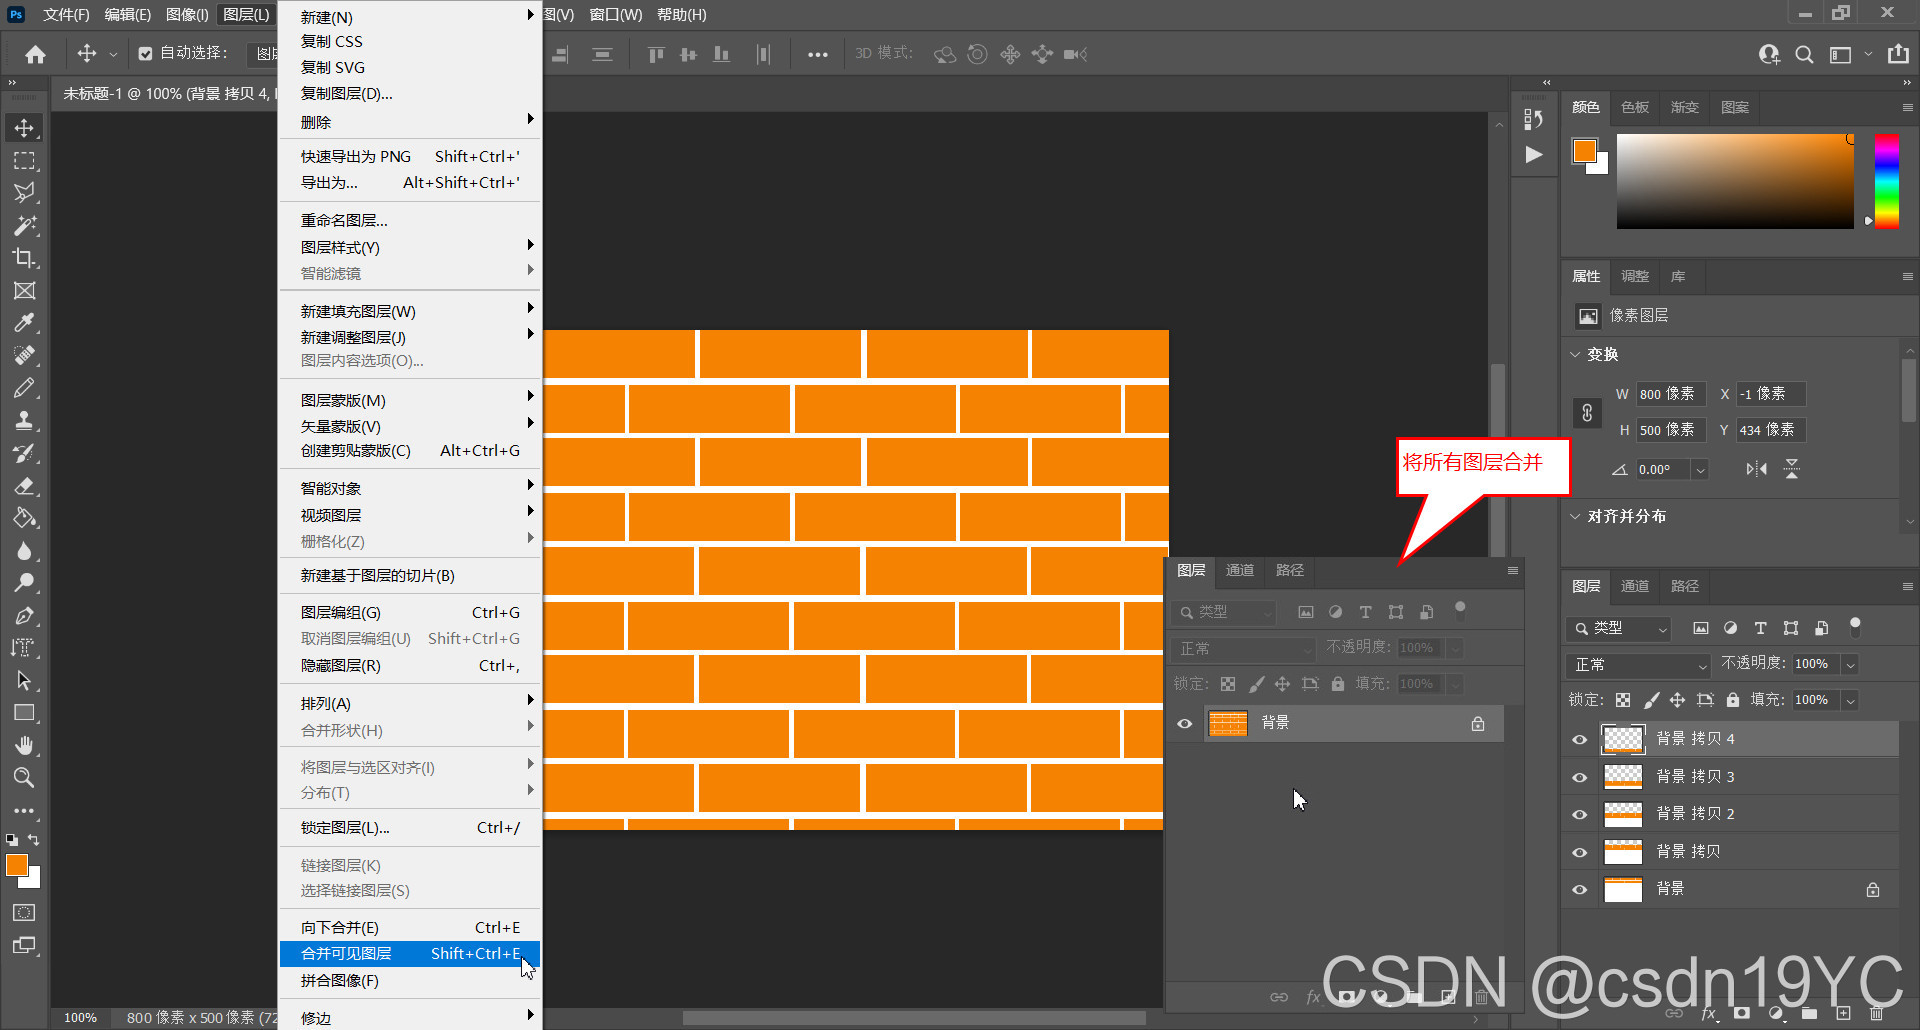Hide the 背景 拷贝 3 layer
Viewport: 1920px width, 1030px height.
pyautogui.click(x=1580, y=777)
